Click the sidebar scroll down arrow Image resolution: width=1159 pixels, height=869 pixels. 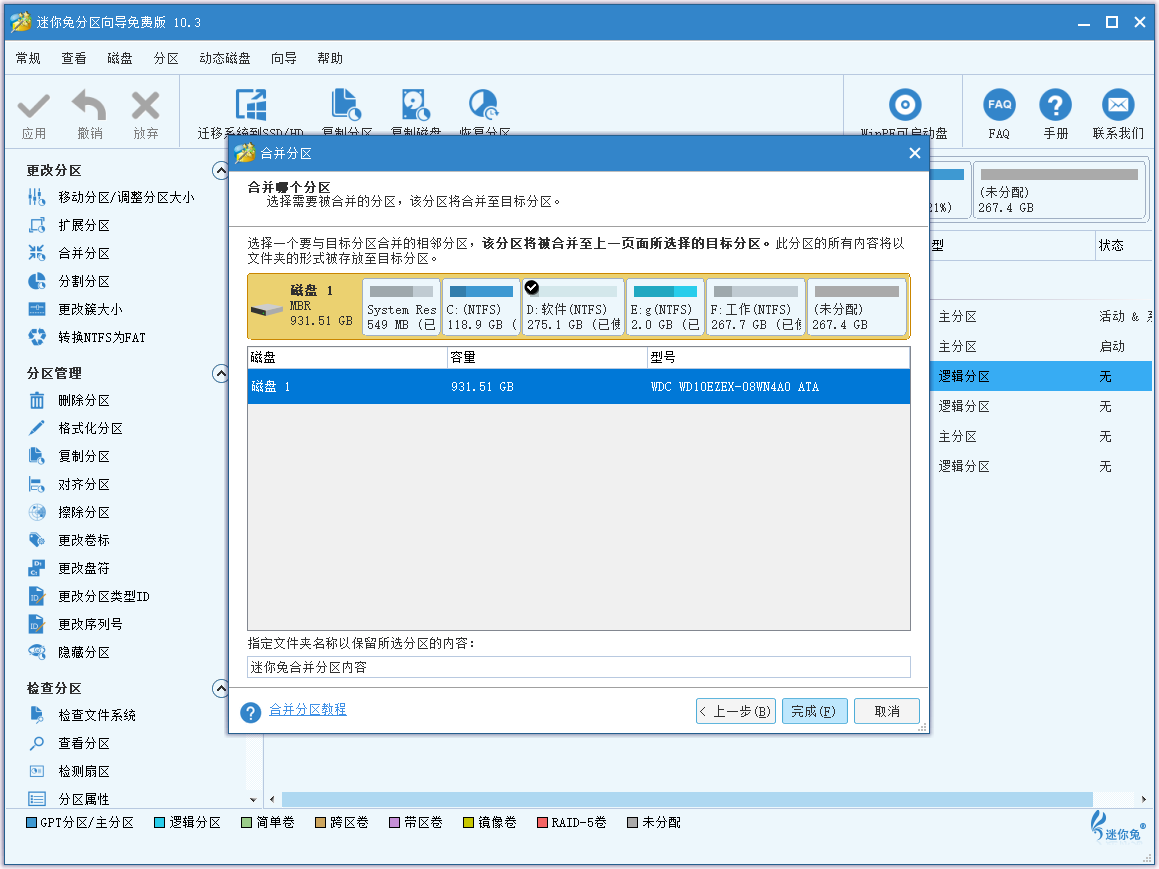[253, 800]
